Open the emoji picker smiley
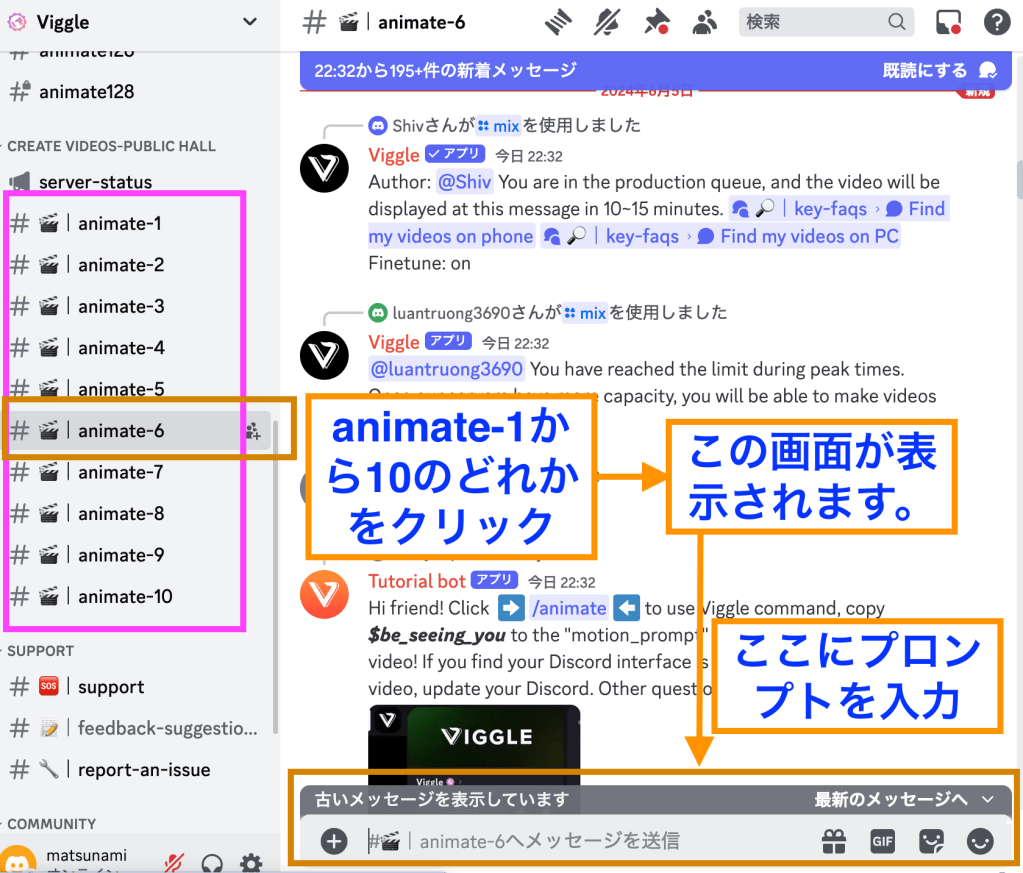Viewport: 1023px width, 873px height. (x=980, y=842)
